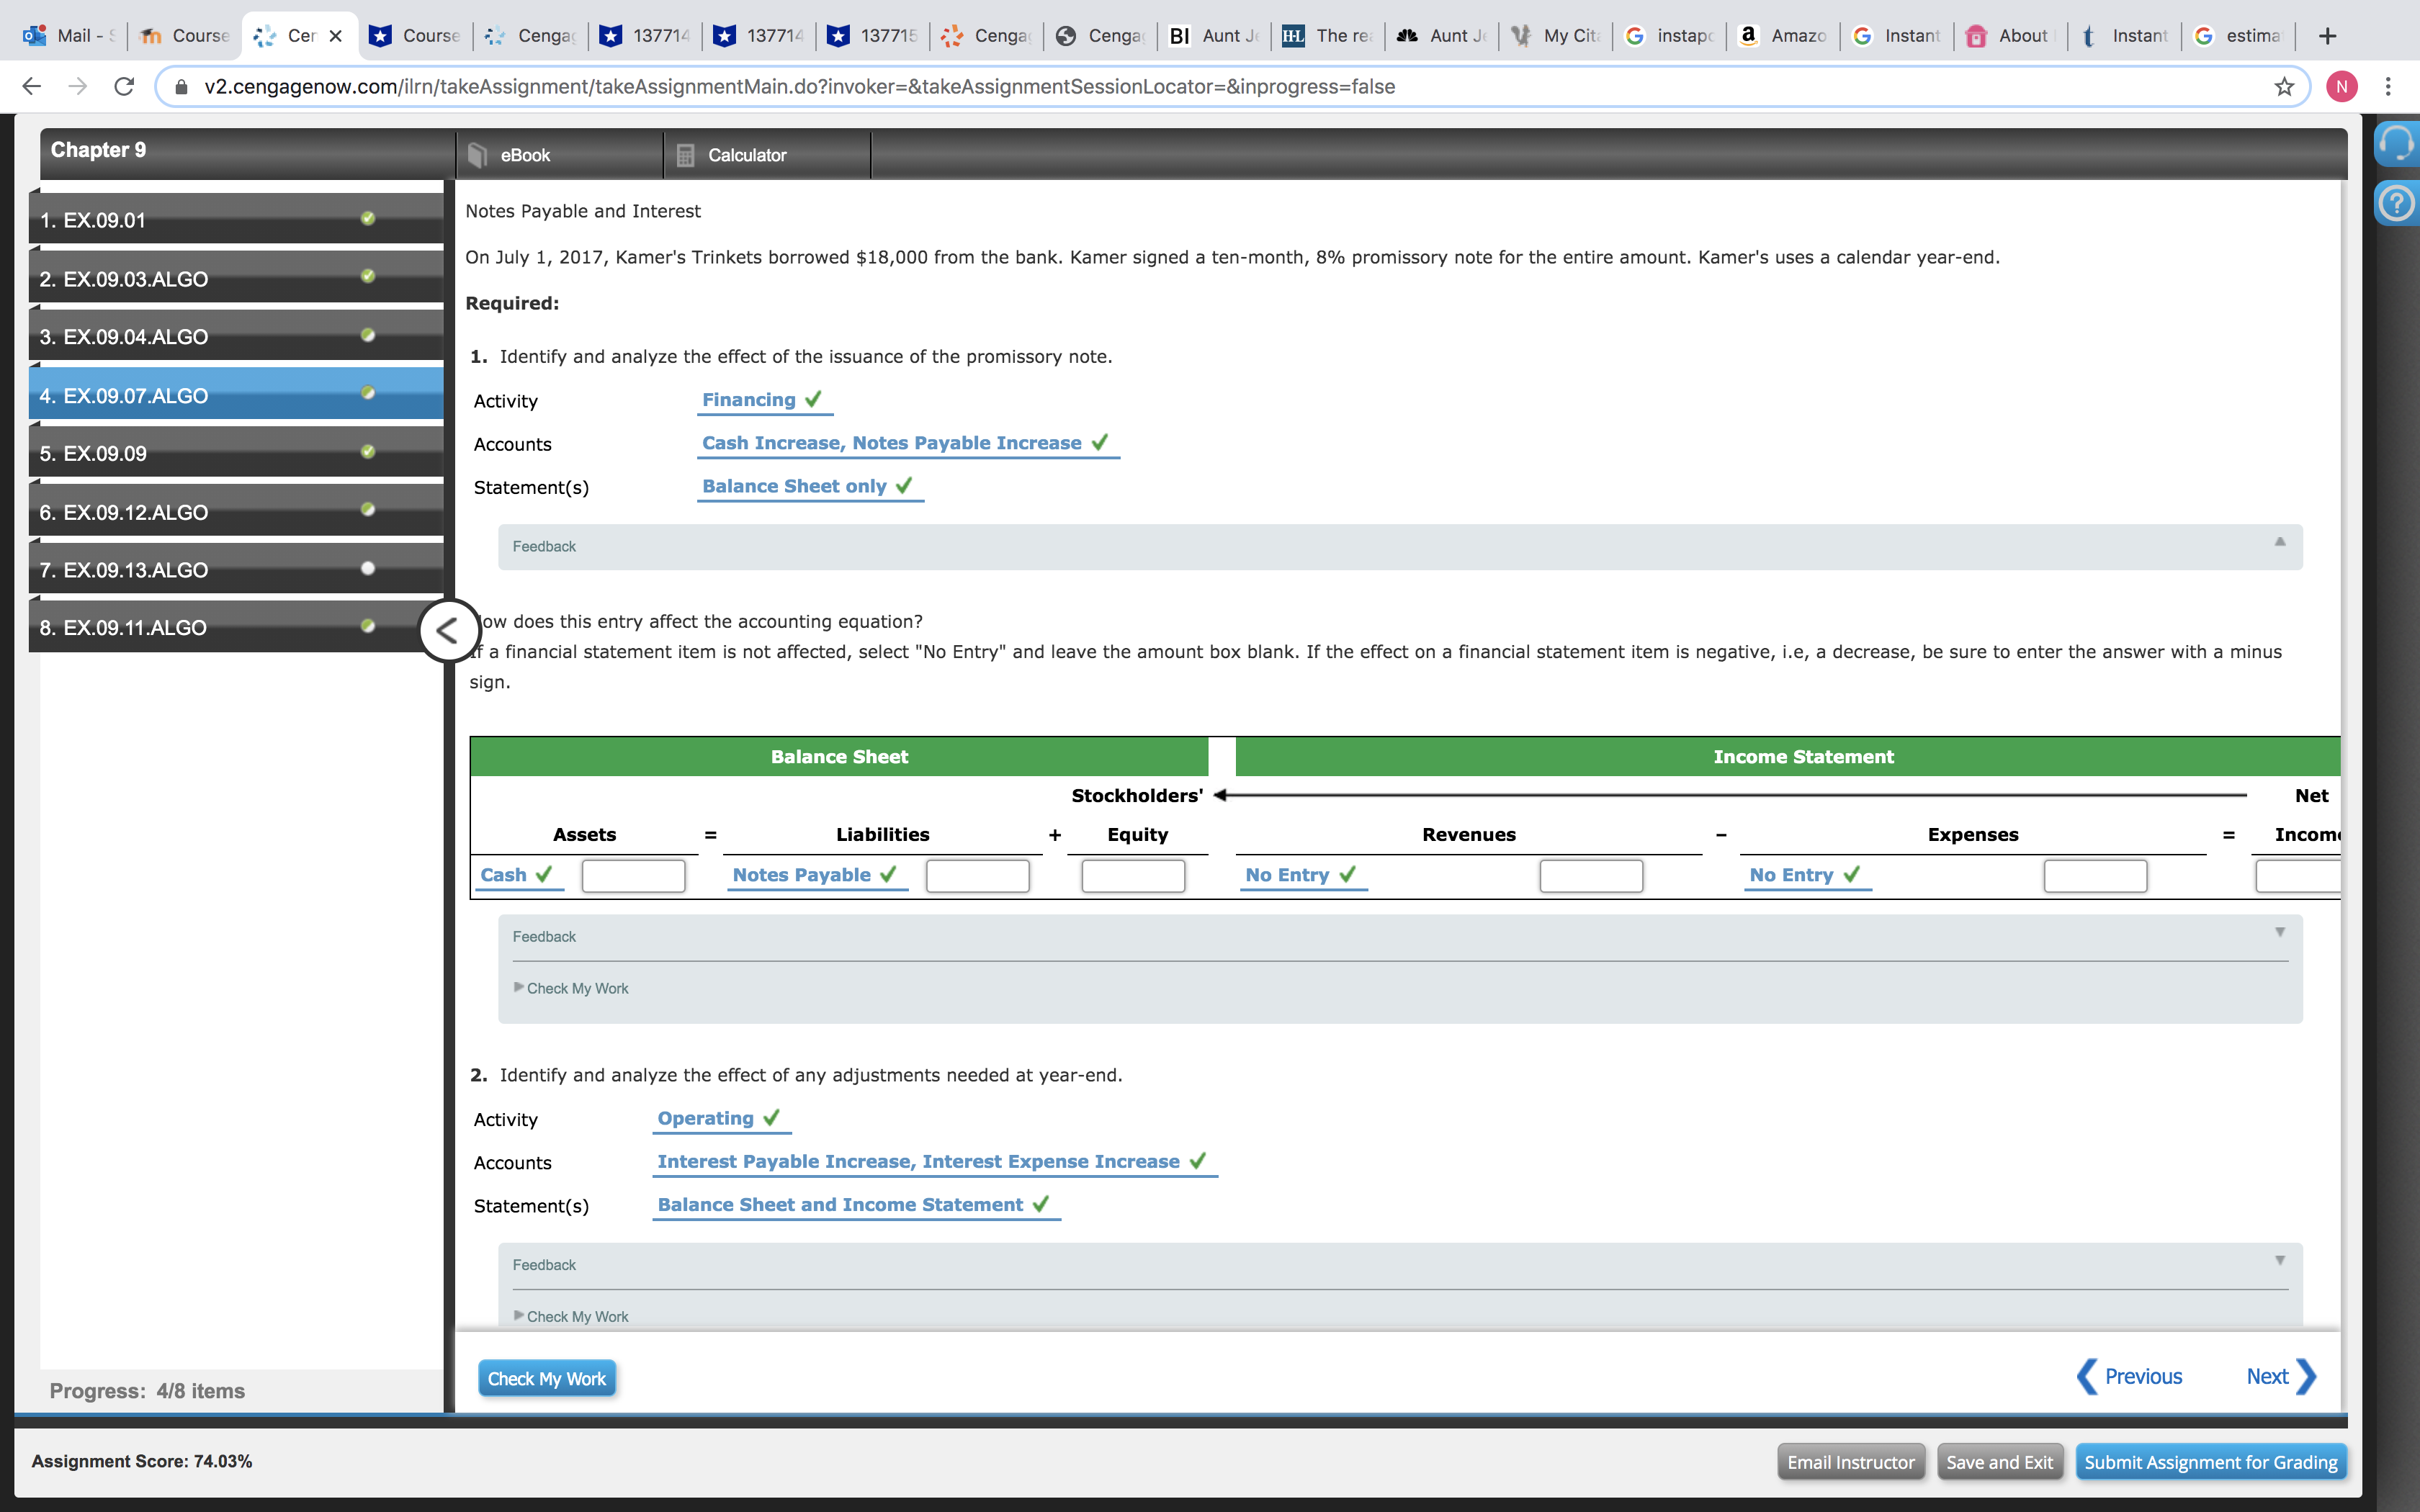The width and height of the screenshot is (2420, 1512).
Task: Open the eBook icon in toolbar
Action: [x=478, y=155]
